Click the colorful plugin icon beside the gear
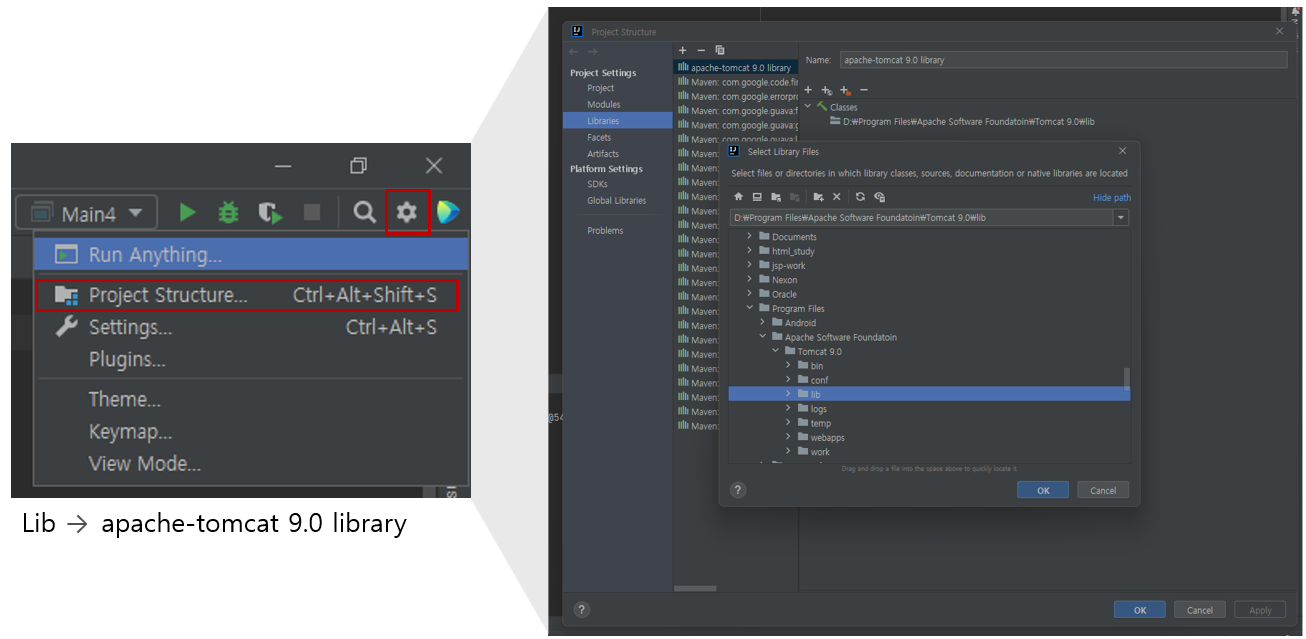The width and height of the screenshot is (1306, 639). click(x=448, y=212)
